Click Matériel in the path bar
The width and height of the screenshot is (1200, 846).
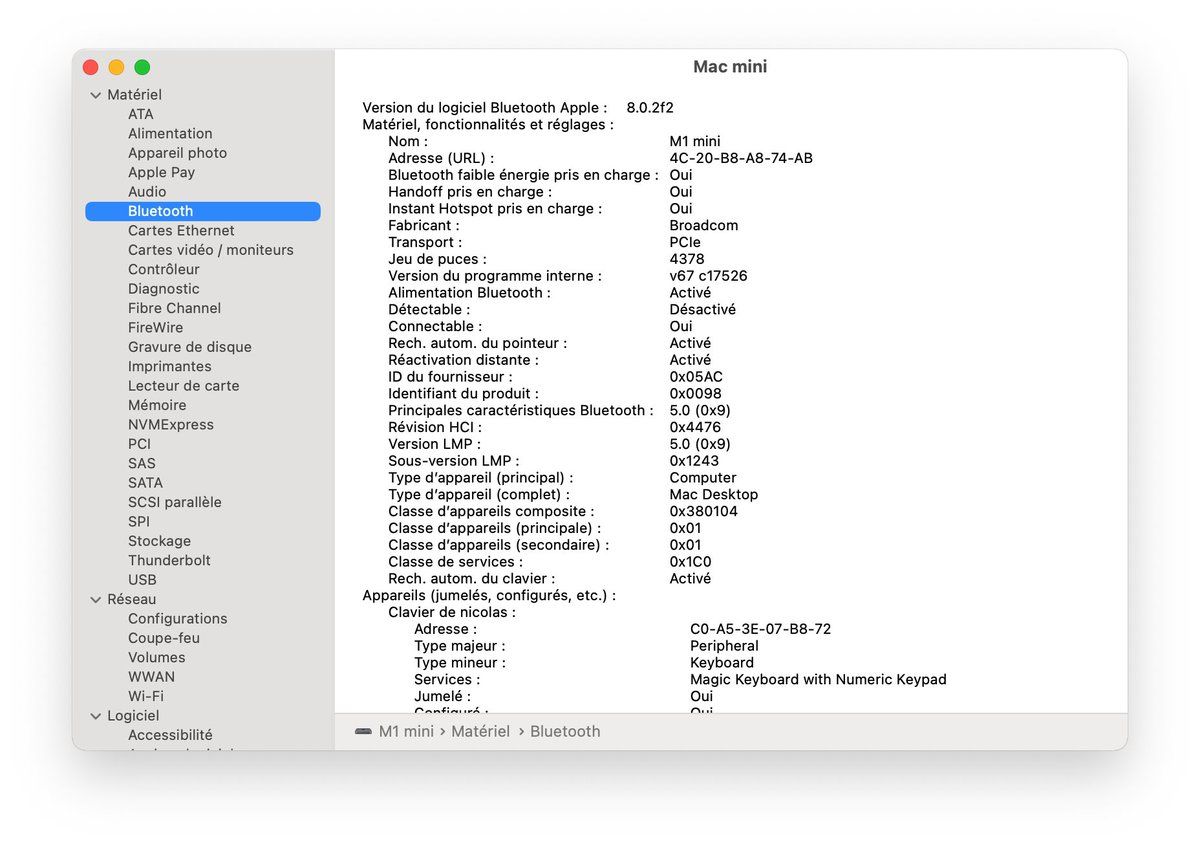point(480,732)
